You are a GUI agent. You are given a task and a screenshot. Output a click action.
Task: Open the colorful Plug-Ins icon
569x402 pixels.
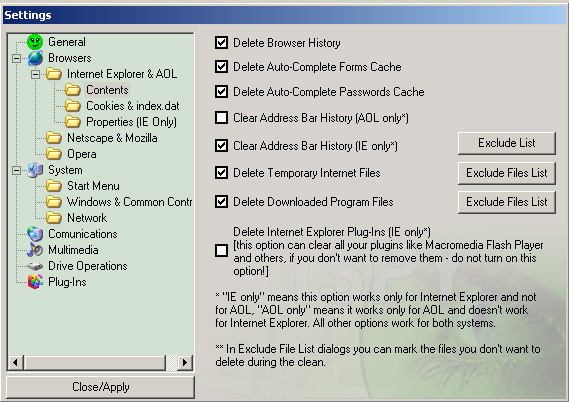[35, 282]
